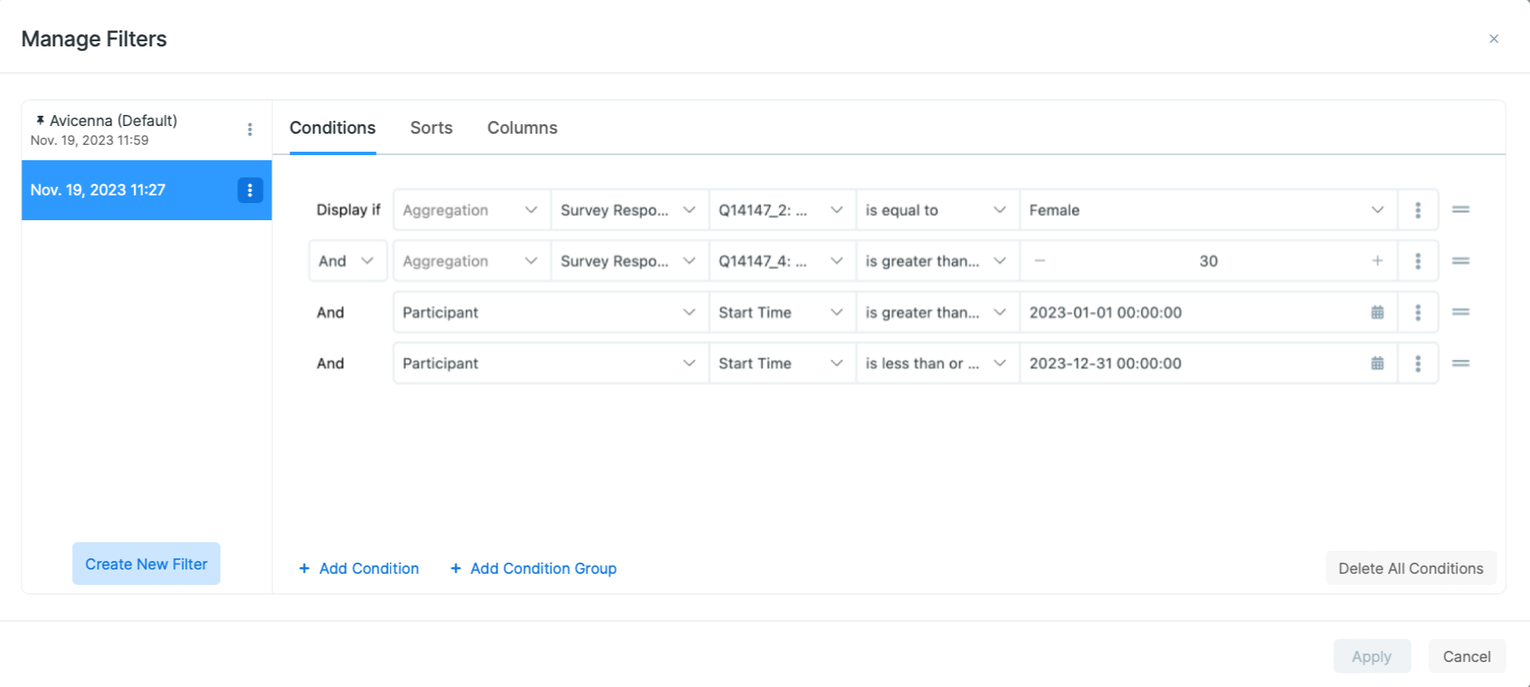Increment the value 30 using the plus
The width and height of the screenshot is (1530, 687).
tap(1377, 260)
